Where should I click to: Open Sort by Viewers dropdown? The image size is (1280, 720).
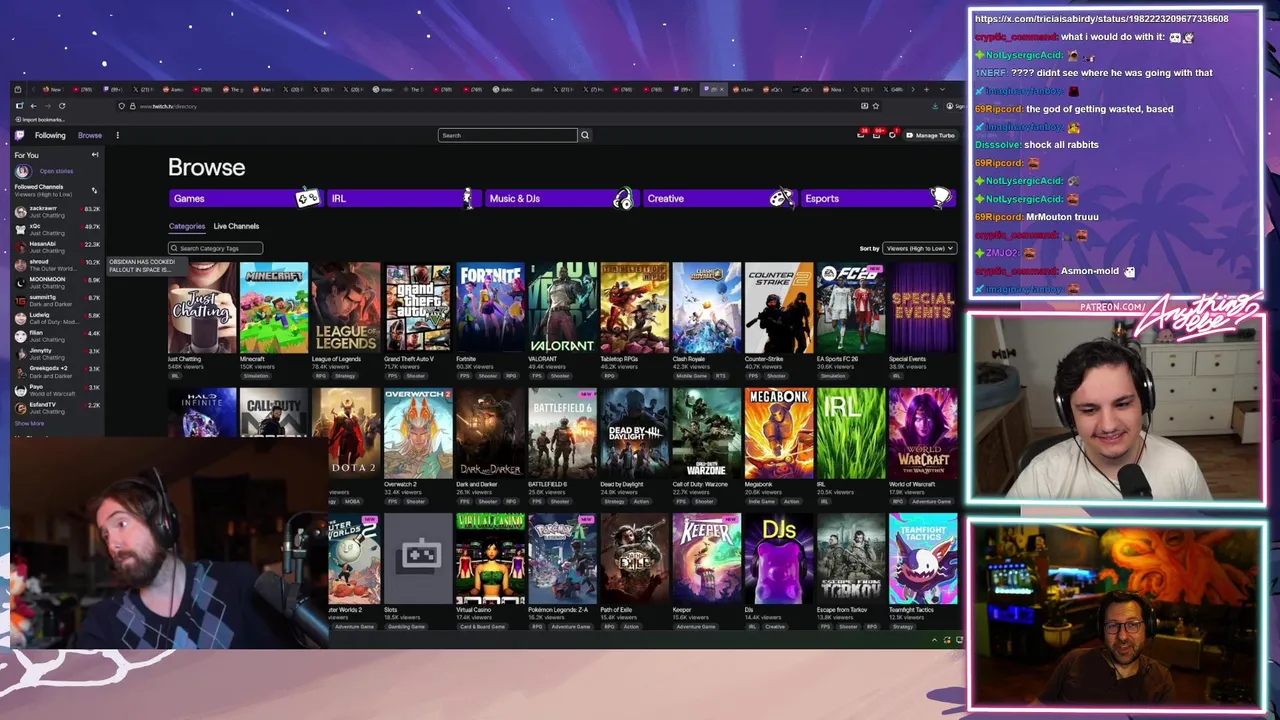pyautogui.click(x=918, y=248)
